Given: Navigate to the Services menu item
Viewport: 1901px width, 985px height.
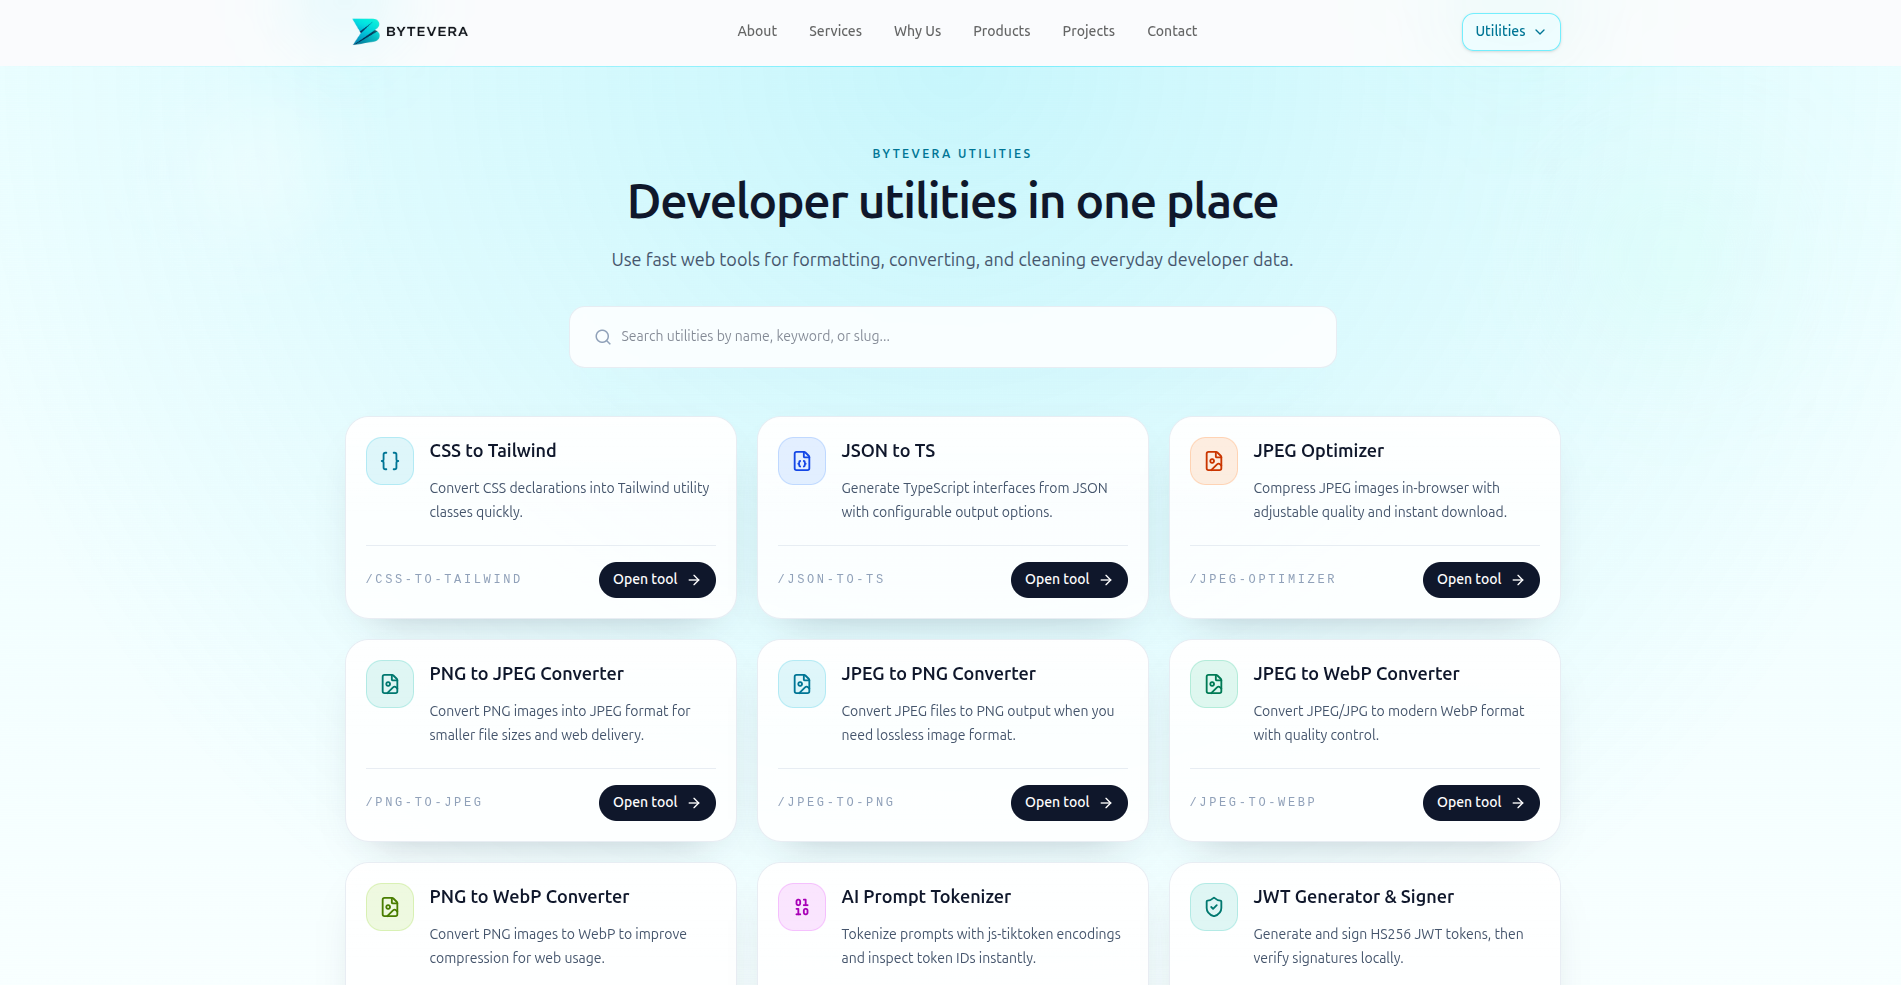Looking at the screenshot, I should [x=835, y=31].
